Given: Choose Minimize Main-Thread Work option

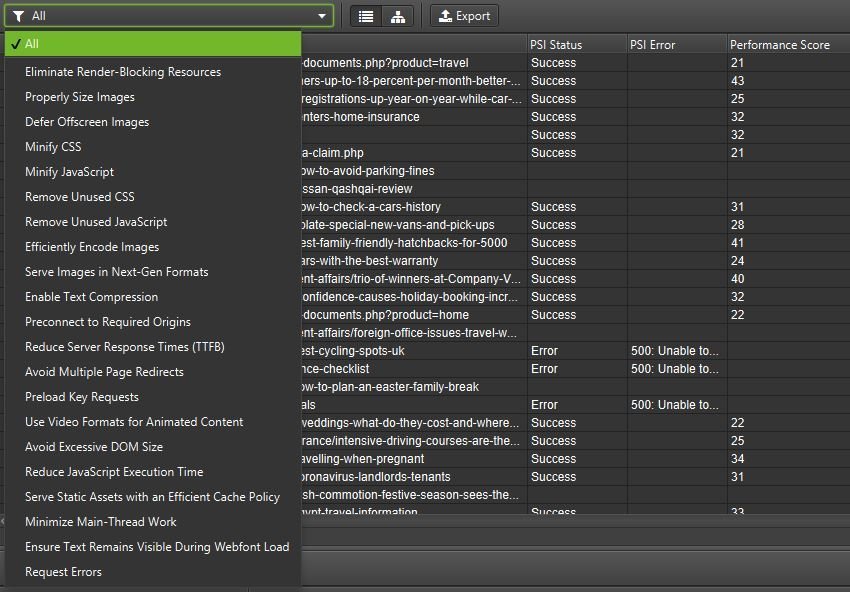Looking at the screenshot, I should (101, 522).
